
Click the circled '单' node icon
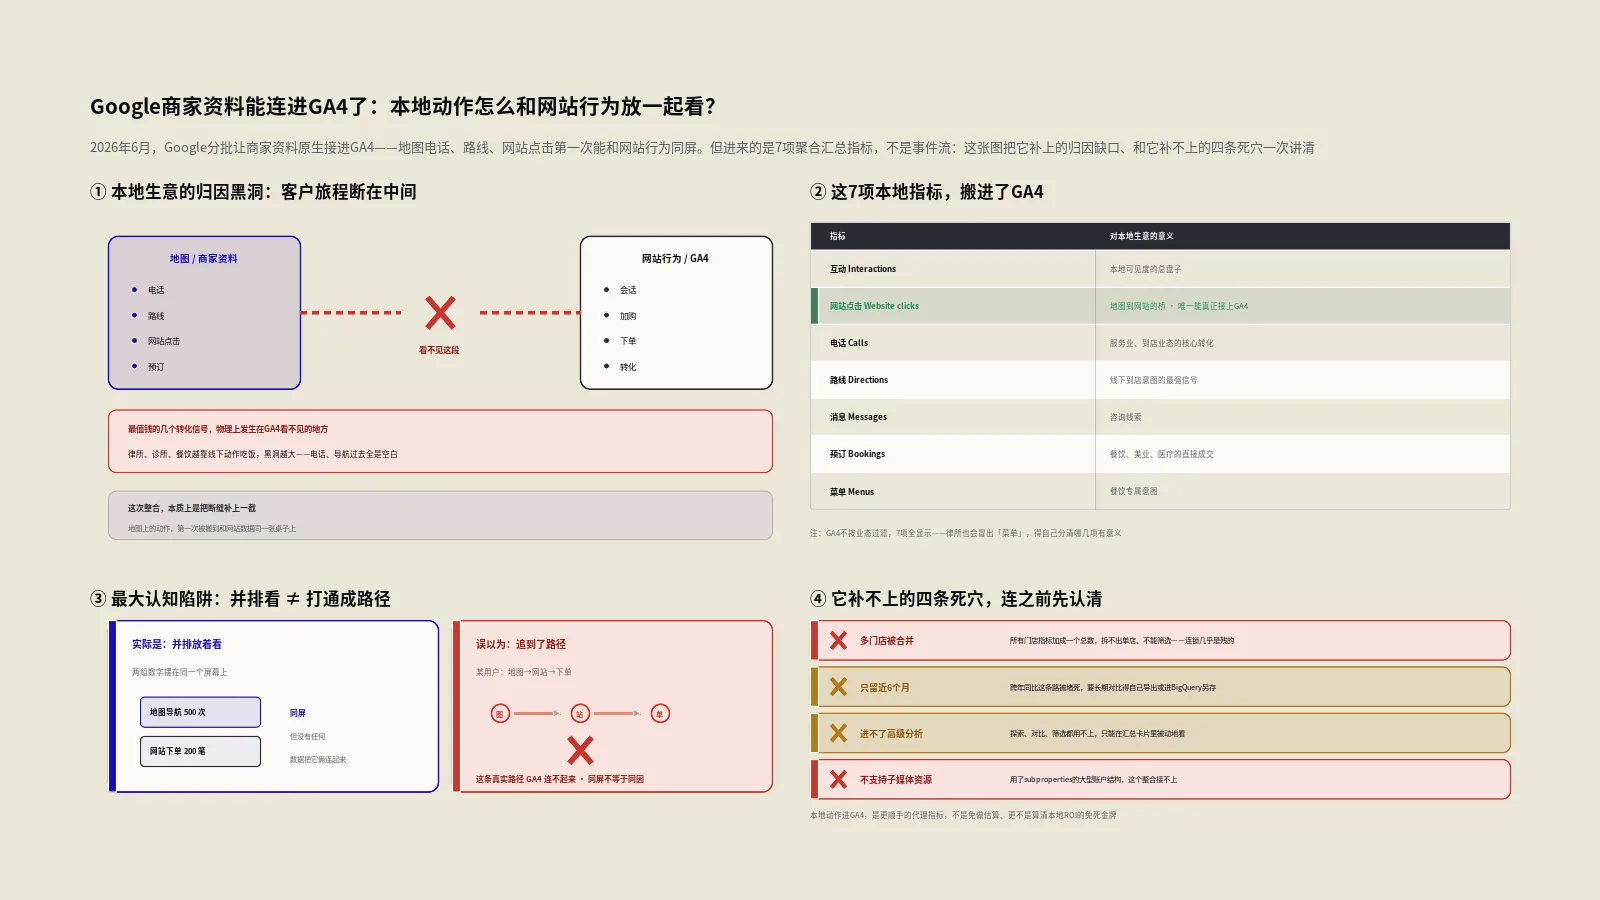[x=660, y=713]
